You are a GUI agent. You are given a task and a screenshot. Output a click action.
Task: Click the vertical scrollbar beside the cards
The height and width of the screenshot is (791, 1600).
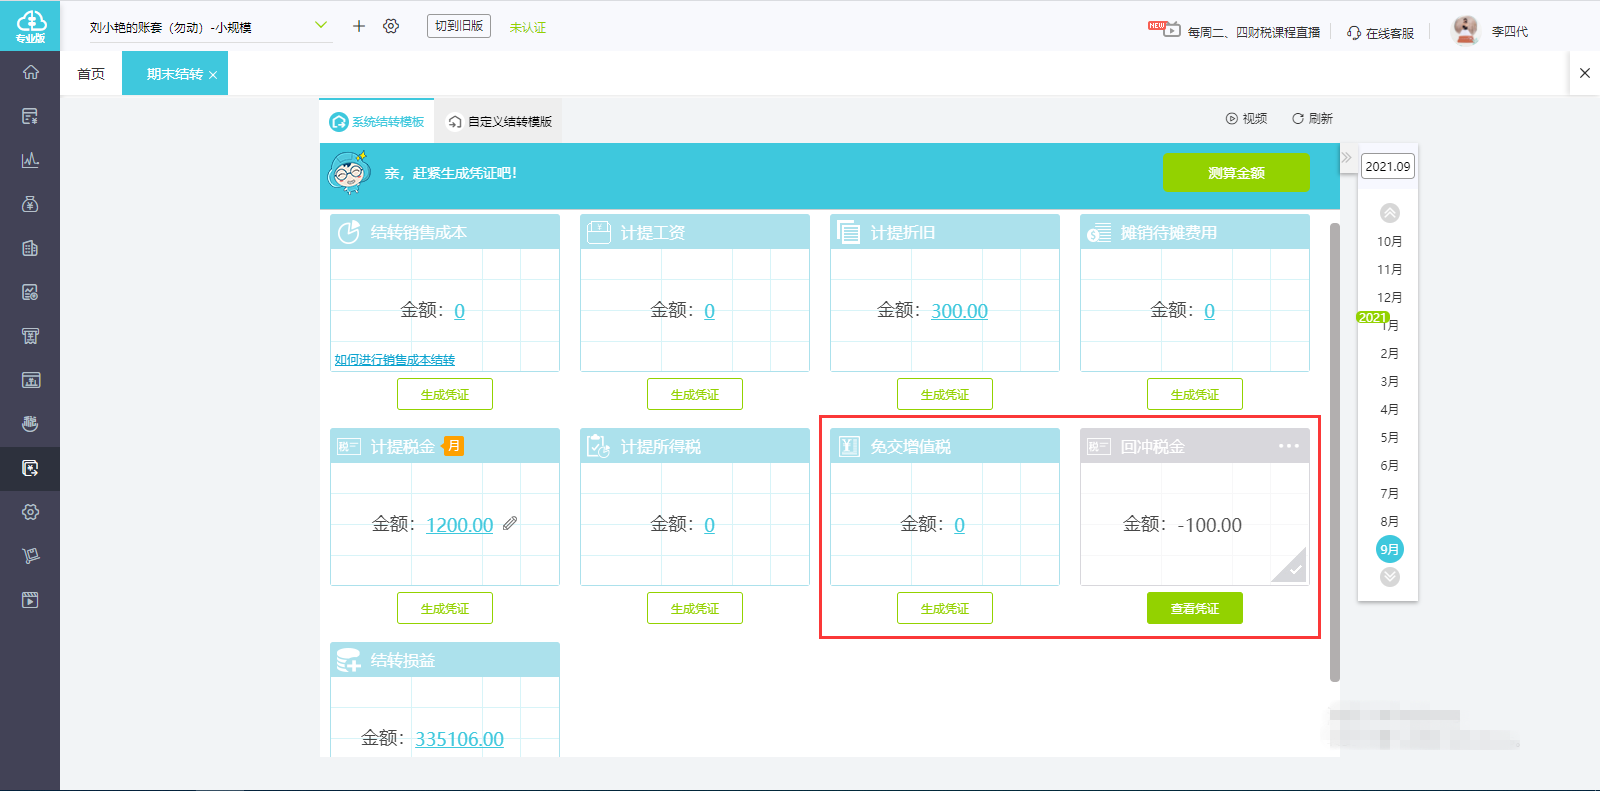coord(1334,452)
